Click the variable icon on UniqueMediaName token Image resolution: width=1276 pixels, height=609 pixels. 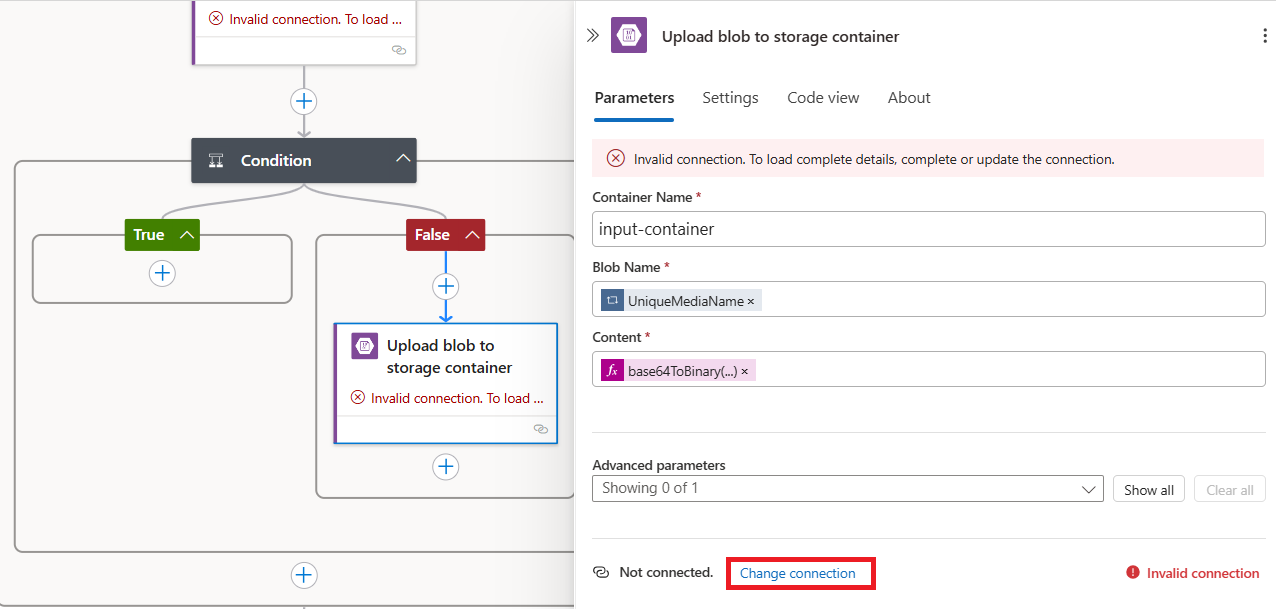pos(612,300)
